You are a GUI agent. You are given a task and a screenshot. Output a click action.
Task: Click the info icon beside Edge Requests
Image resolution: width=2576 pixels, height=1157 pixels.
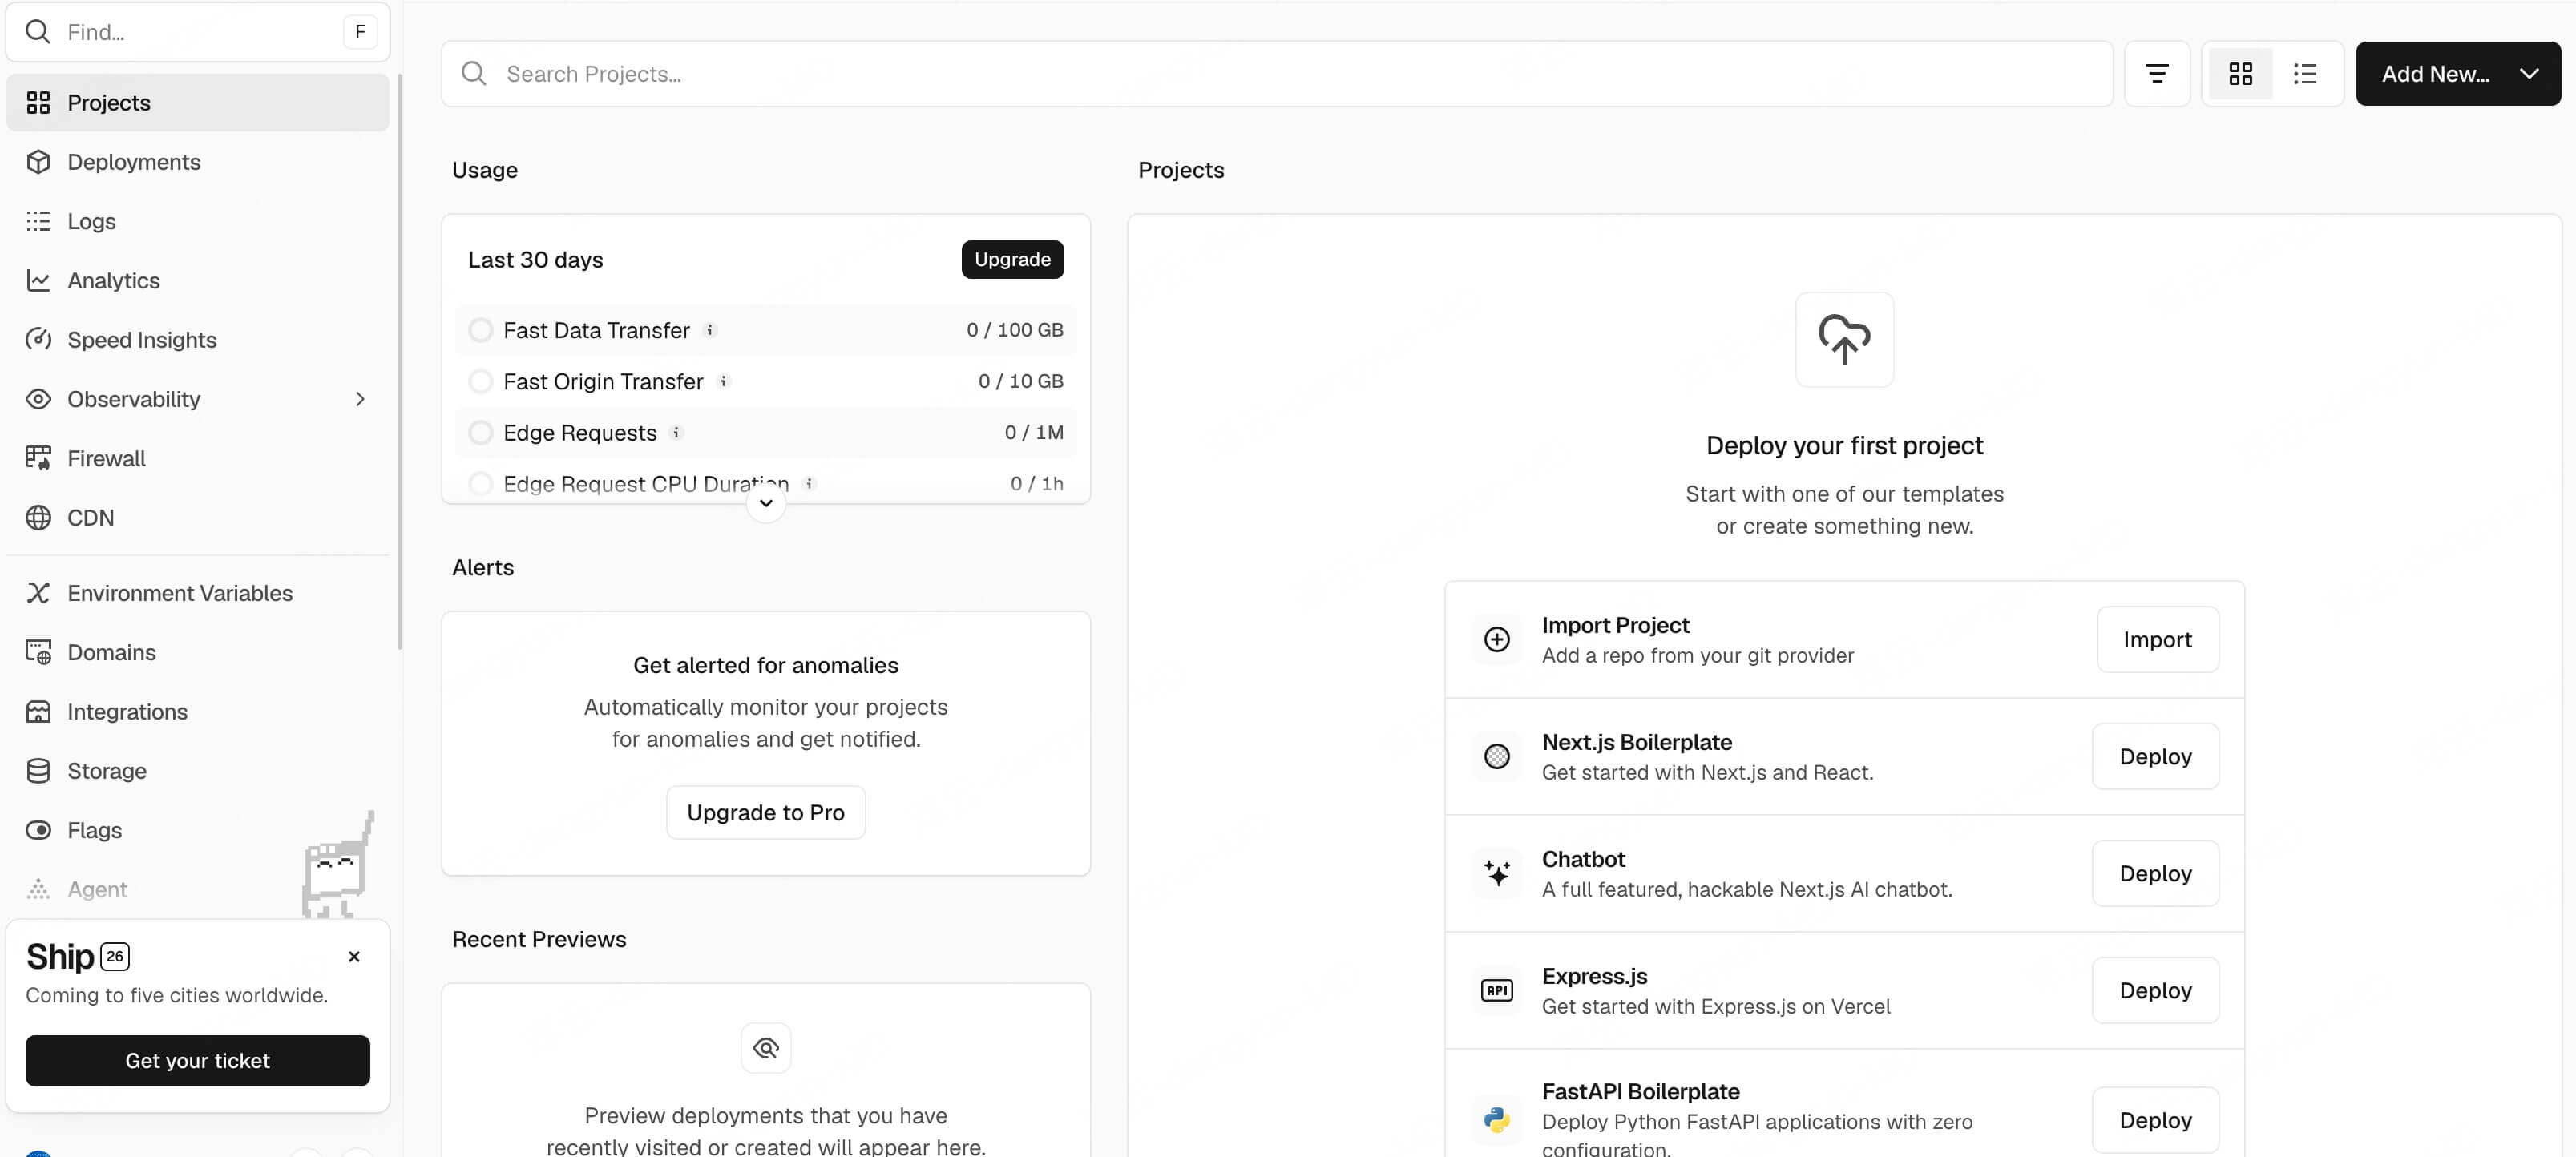676,433
